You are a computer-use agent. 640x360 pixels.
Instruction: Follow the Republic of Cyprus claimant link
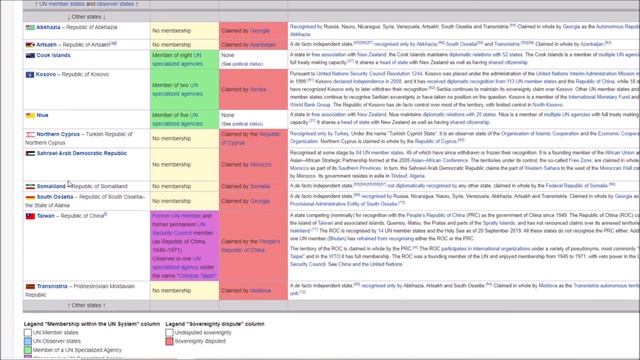point(251,138)
